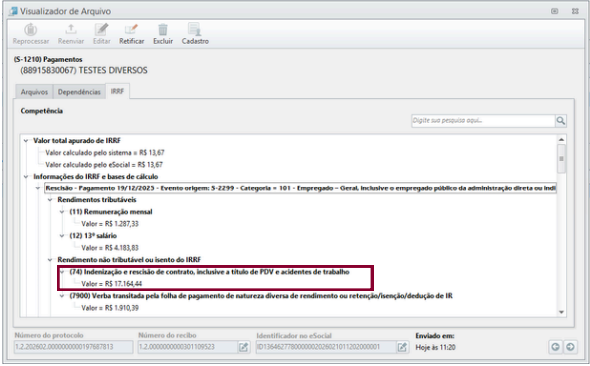The width and height of the screenshot is (590, 366).
Task: Switch to the Arquivos tab
Action: (x=34, y=92)
